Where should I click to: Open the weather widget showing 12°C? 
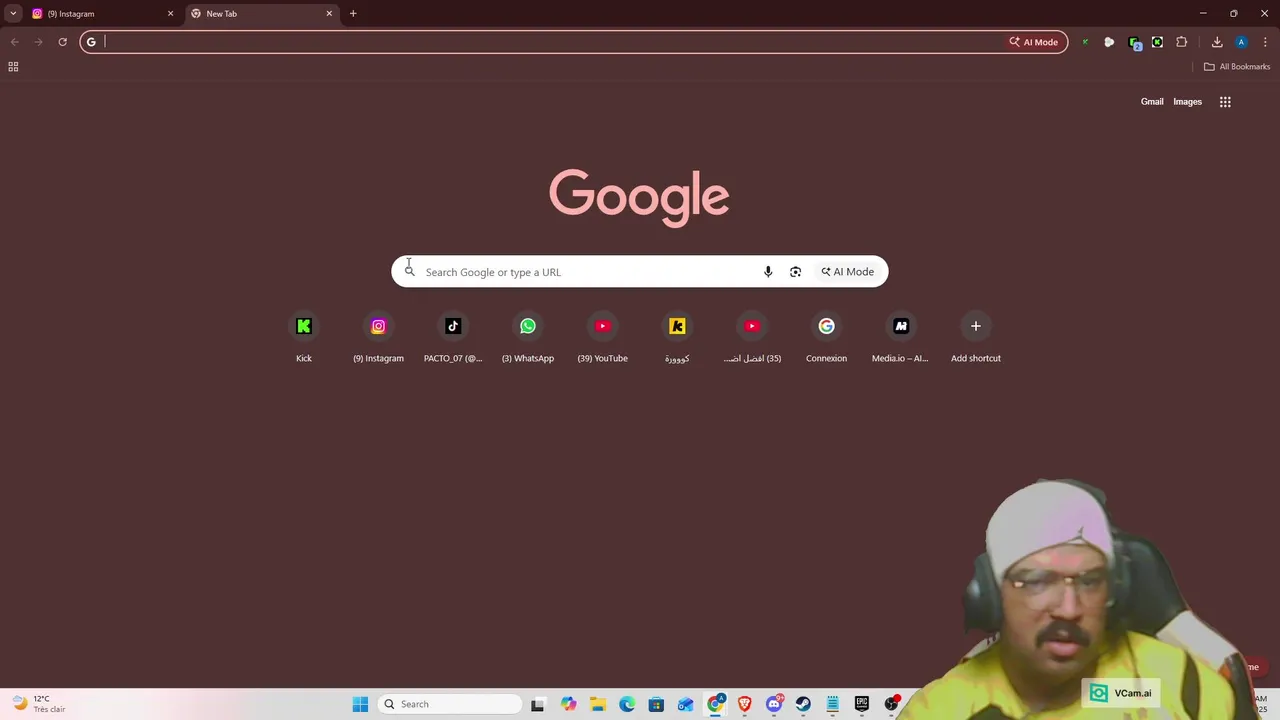pos(40,704)
